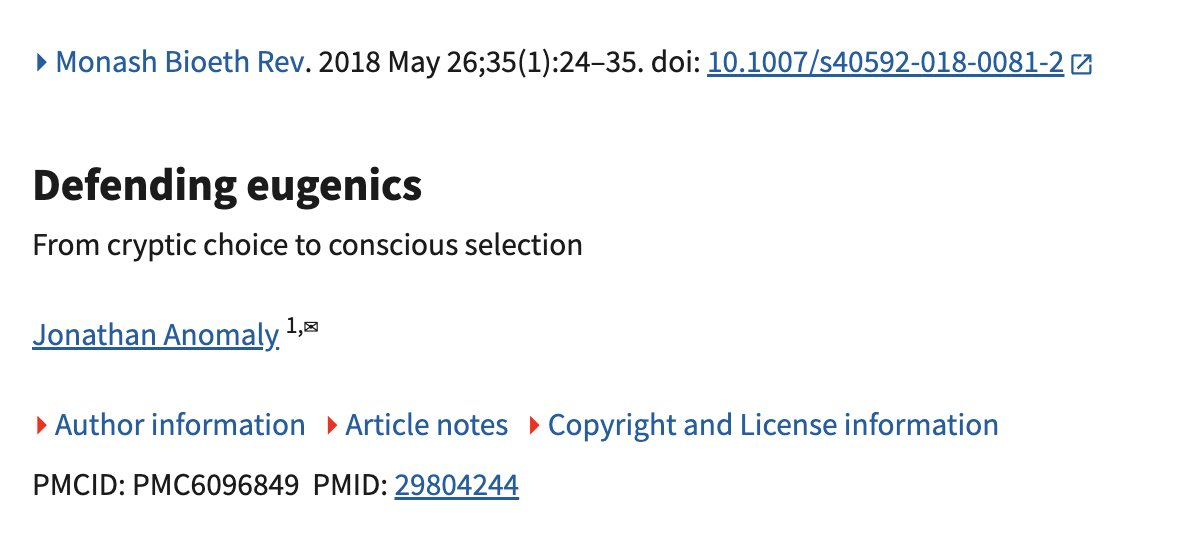Click subtitle "From cryptic choice to conscious selection"
The height and width of the screenshot is (548, 1204).
point(307,244)
